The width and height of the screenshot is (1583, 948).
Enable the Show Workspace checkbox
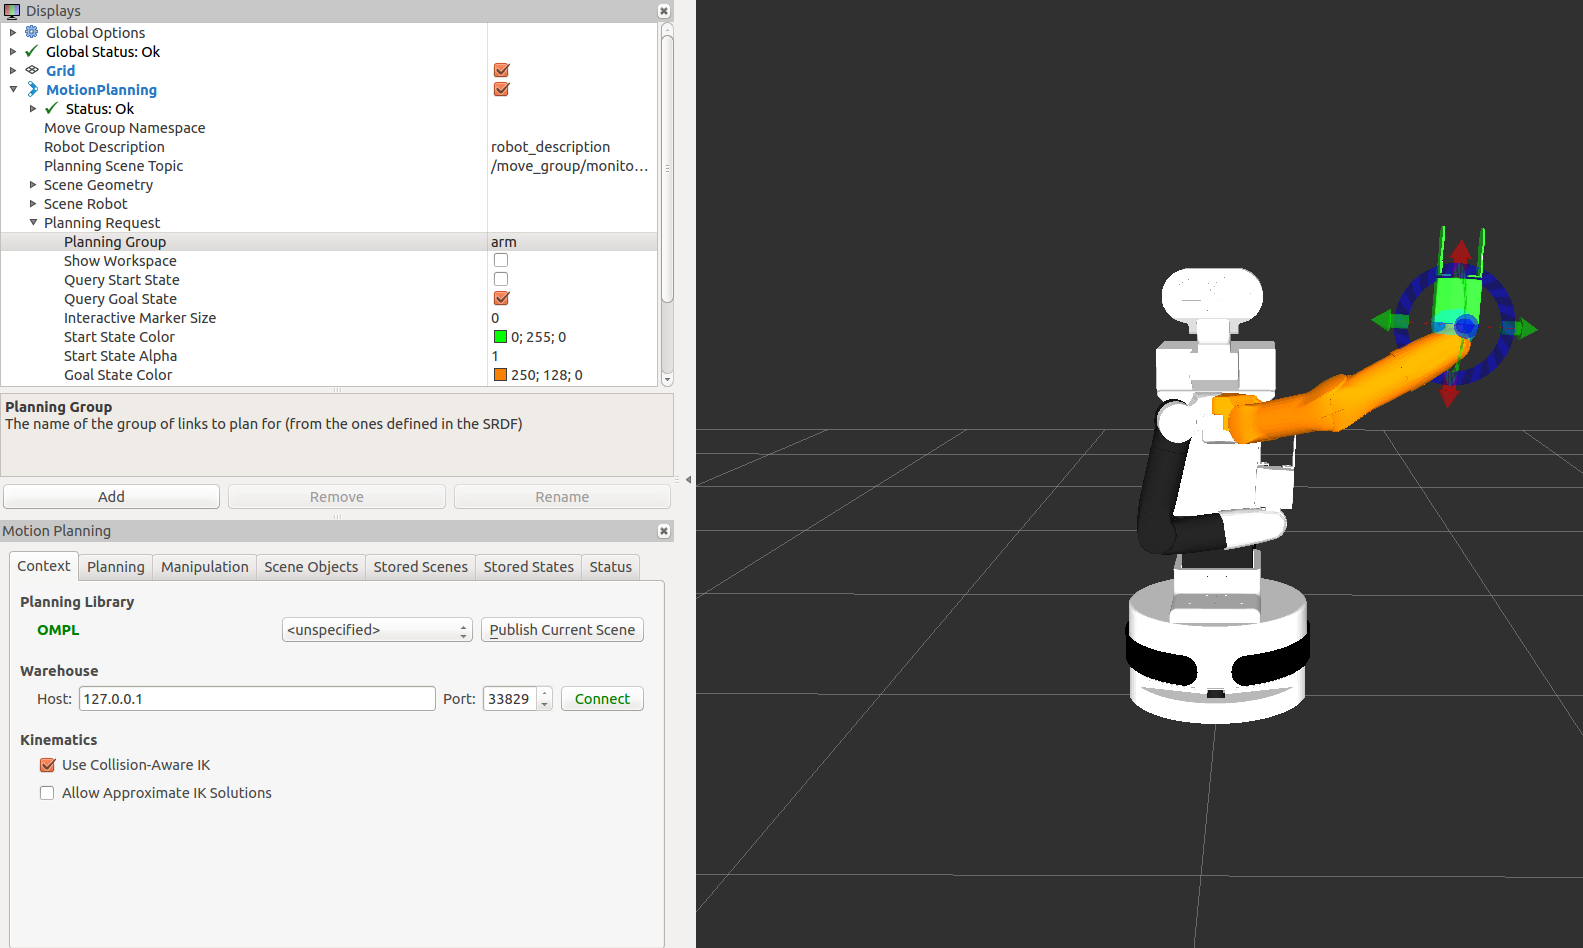501,260
